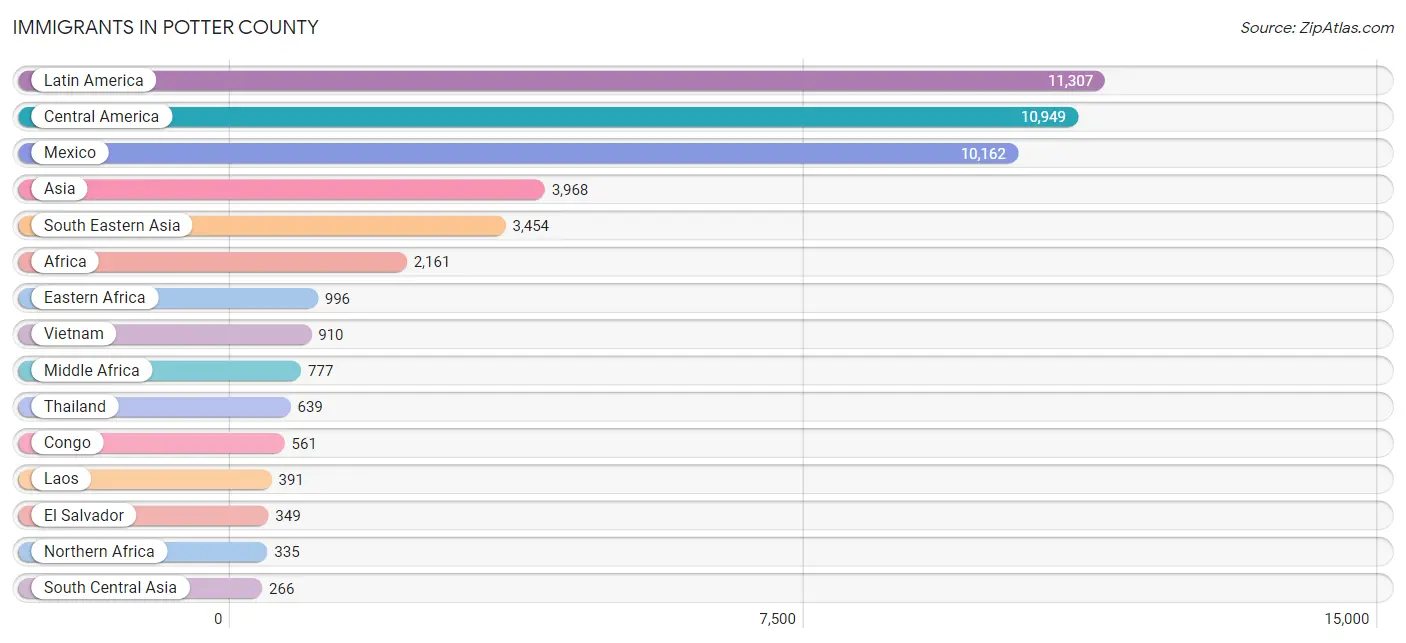Click the South Central Asia label

pos(110,588)
